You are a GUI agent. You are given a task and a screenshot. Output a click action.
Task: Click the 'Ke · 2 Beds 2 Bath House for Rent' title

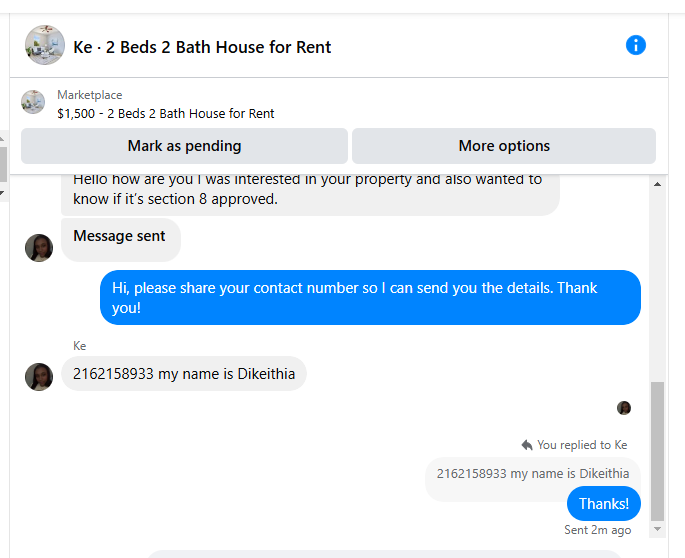click(x=202, y=47)
